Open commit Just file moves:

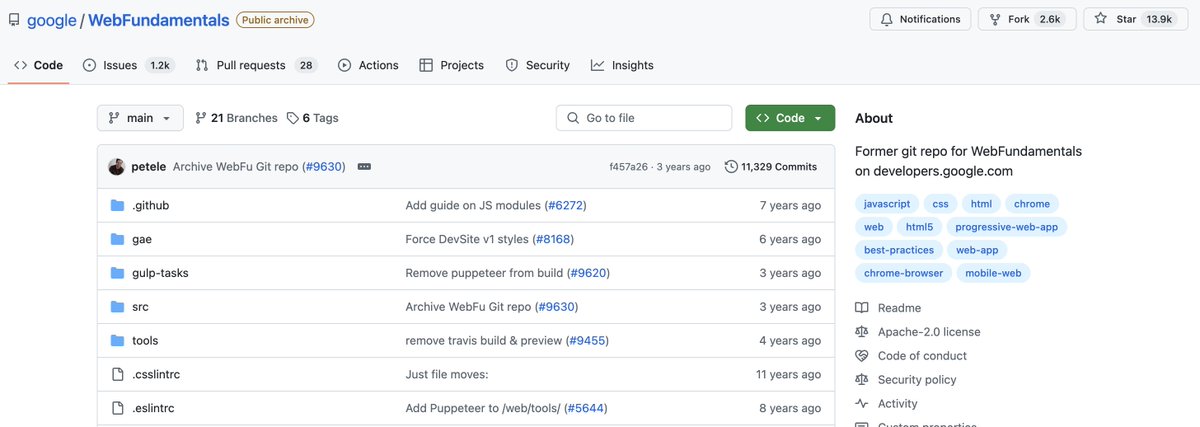[x=446, y=375]
